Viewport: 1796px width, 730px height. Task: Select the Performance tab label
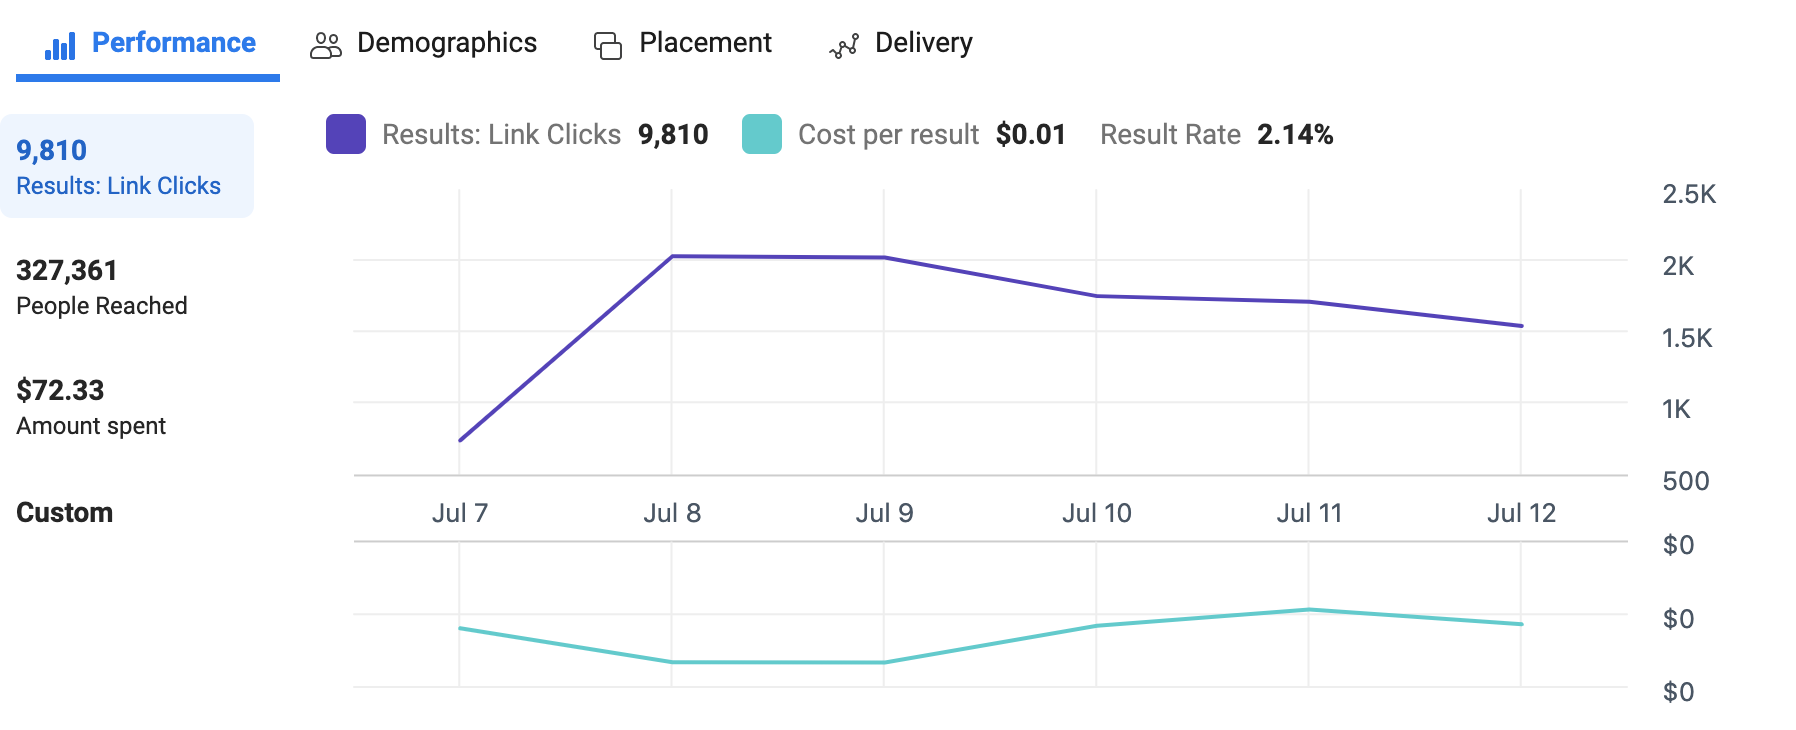point(173,43)
